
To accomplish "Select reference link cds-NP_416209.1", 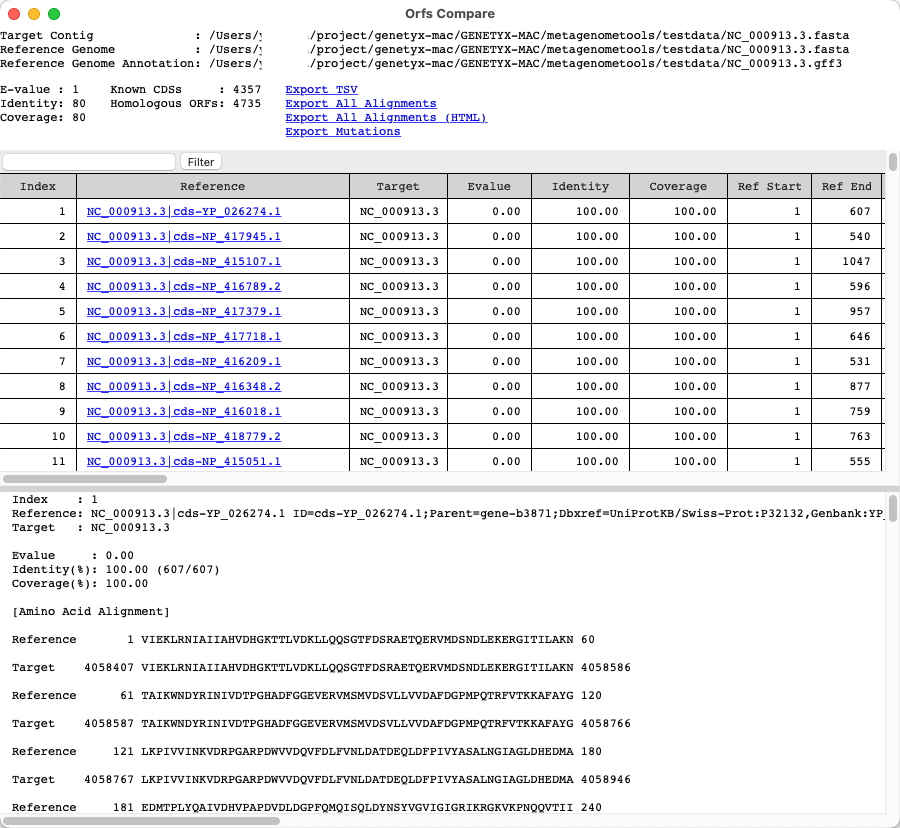I will 184,361.
